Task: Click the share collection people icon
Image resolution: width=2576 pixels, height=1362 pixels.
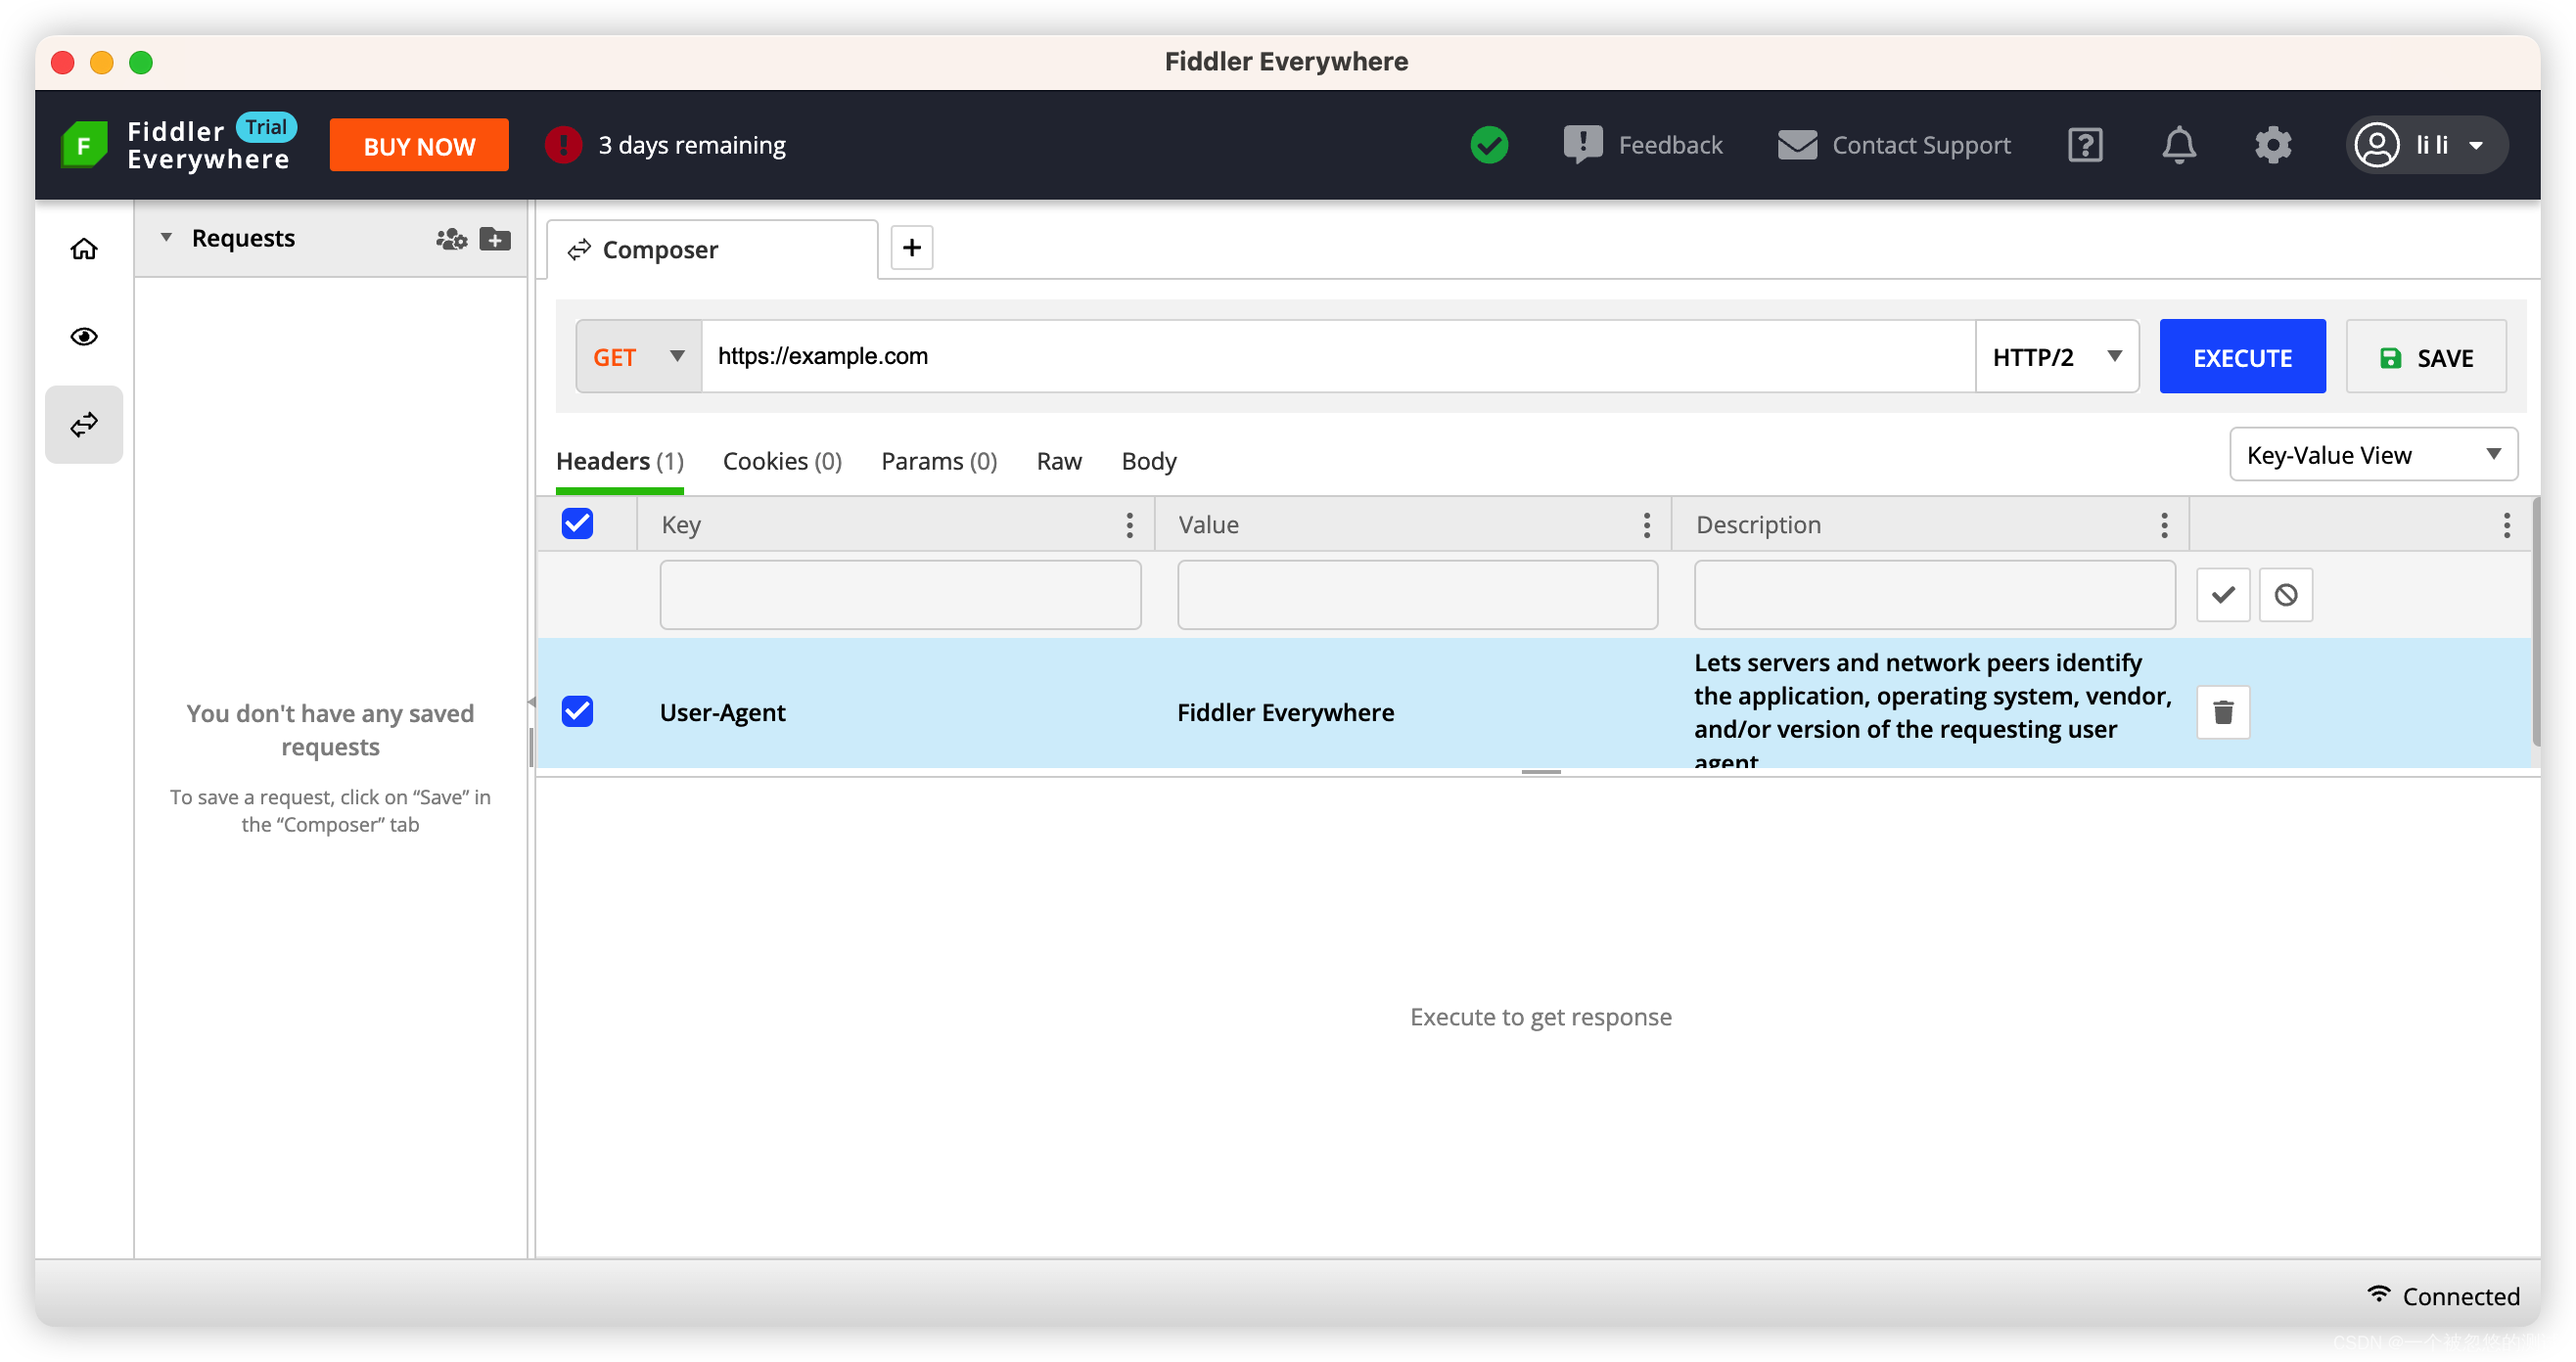Action: (451, 239)
